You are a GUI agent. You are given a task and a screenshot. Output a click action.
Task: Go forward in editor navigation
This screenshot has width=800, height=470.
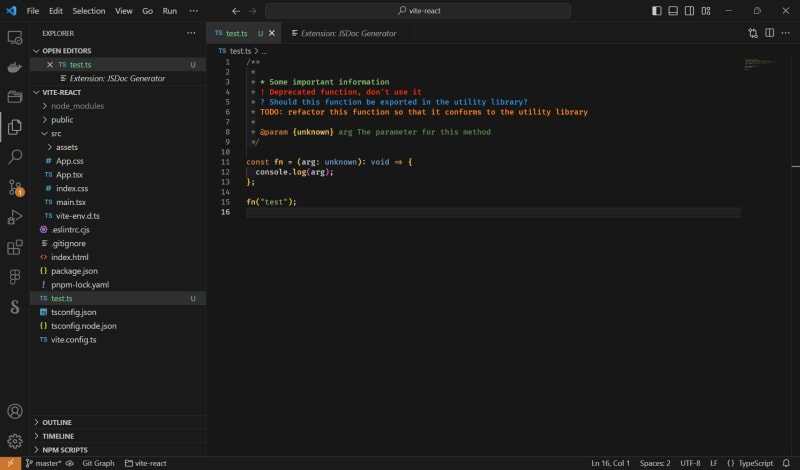click(x=253, y=11)
